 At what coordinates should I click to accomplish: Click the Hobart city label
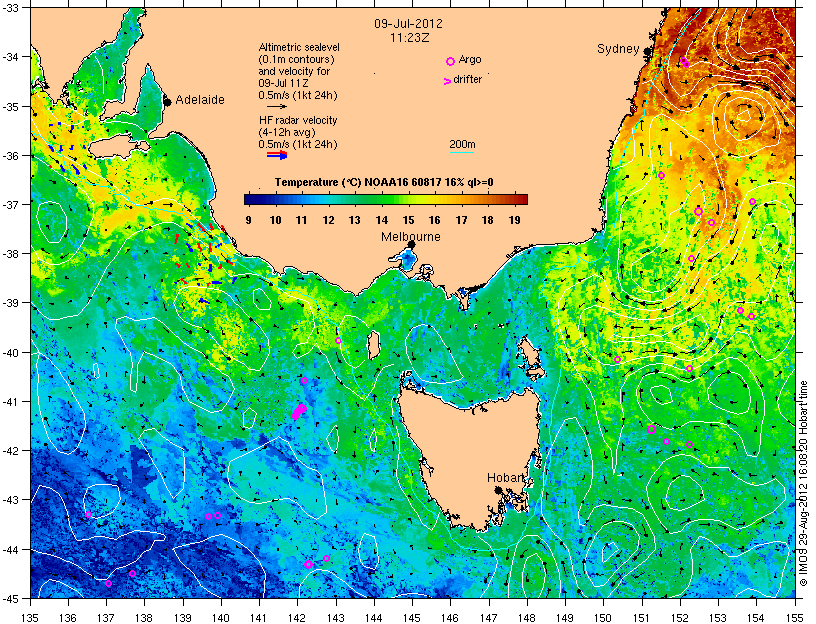(x=505, y=477)
